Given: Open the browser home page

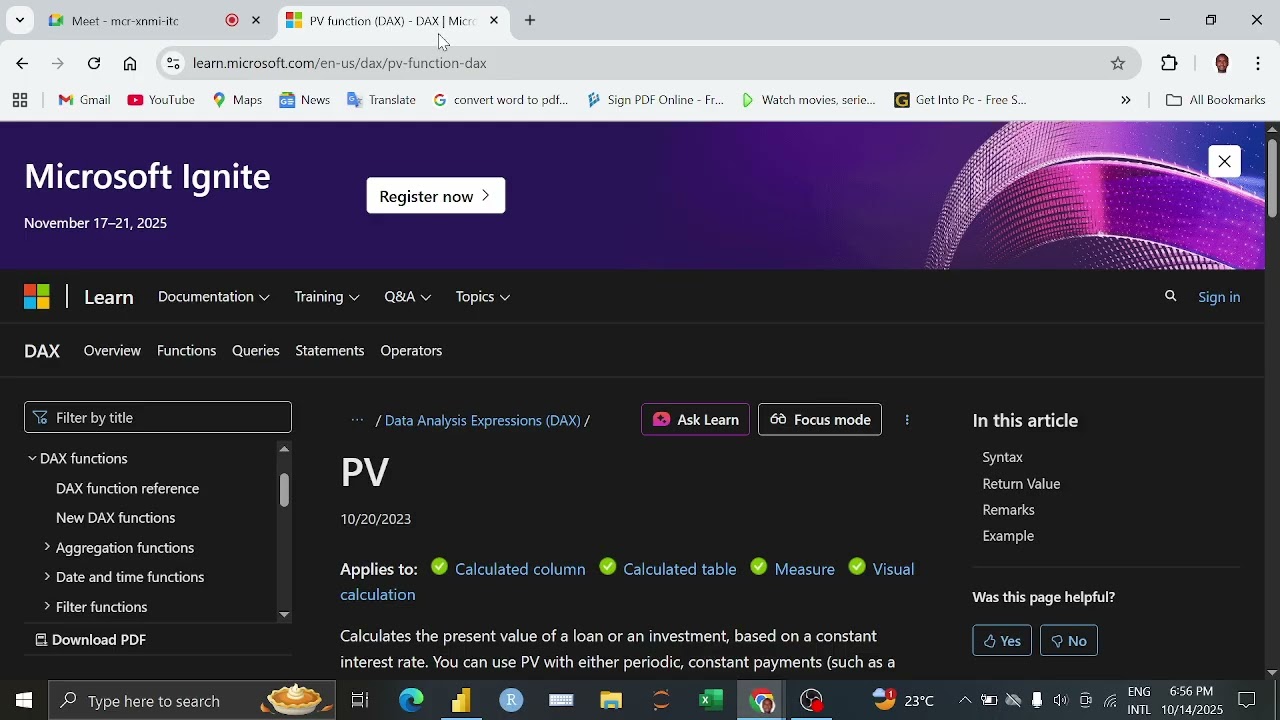Looking at the screenshot, I should coord(130,63).
